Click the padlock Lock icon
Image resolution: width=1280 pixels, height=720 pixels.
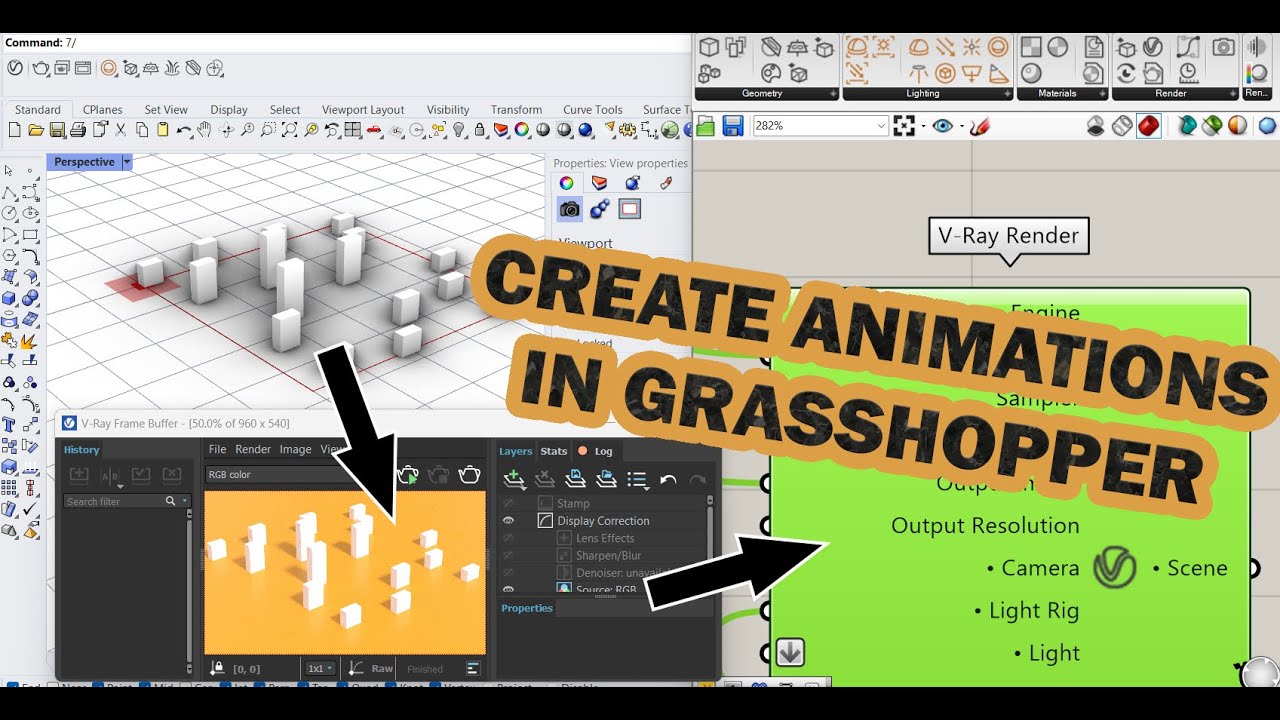tap(480, 130)
